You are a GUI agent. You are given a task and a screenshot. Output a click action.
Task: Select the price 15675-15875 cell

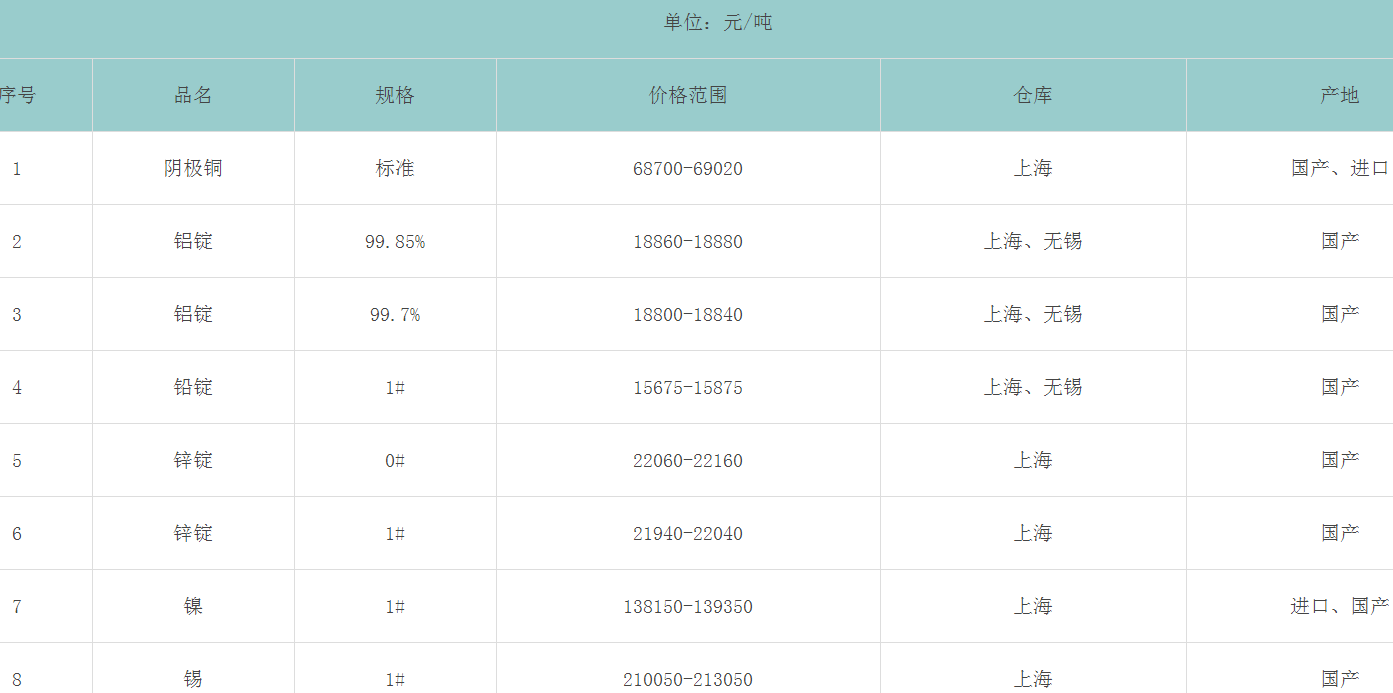[688, 388]
